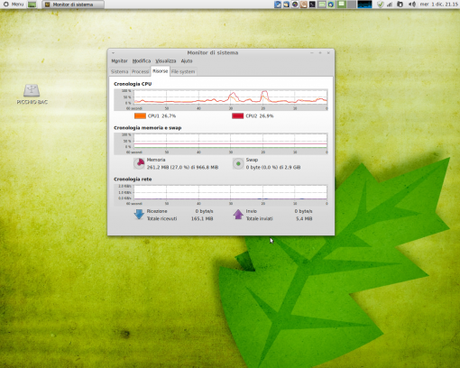
Task: Switch to the Sistema tab
Action: pos(119,72)
